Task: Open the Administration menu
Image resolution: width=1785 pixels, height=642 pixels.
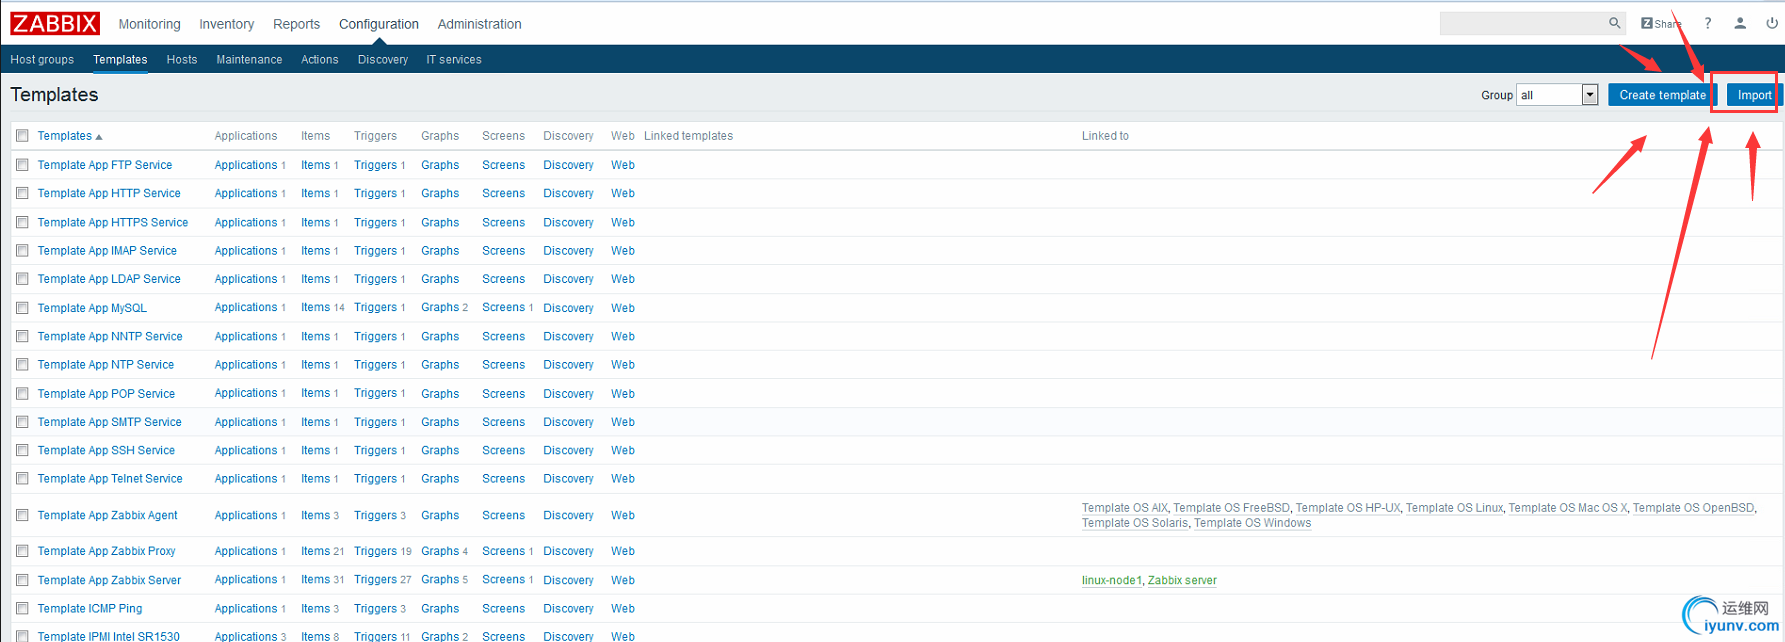Action: (479, 24)
